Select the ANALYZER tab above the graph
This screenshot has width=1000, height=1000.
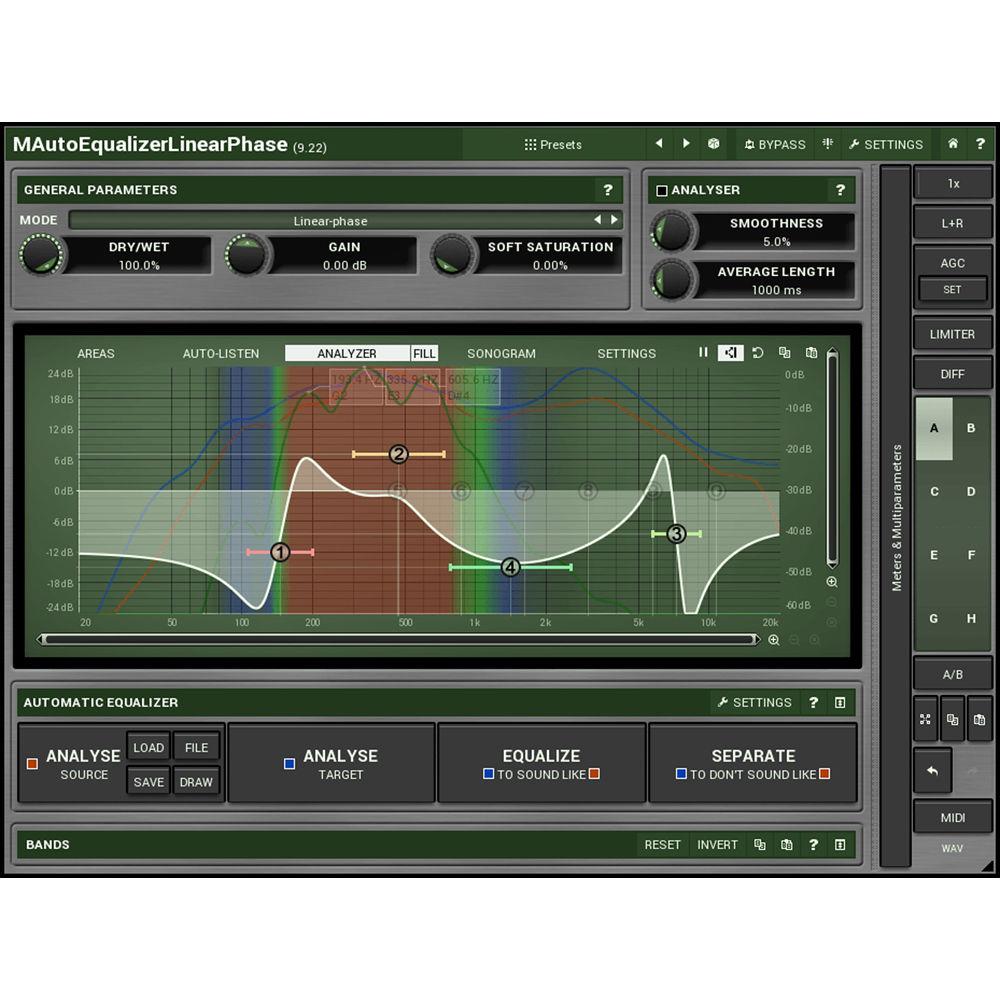(x=348, y=352)
